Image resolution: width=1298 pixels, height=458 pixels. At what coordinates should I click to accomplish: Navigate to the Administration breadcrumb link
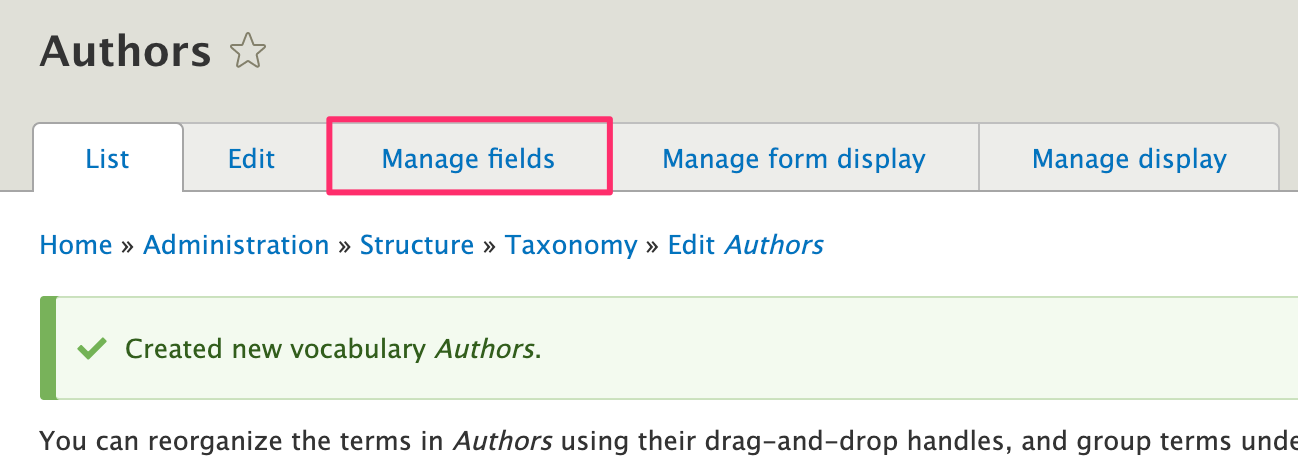[236, 245]
